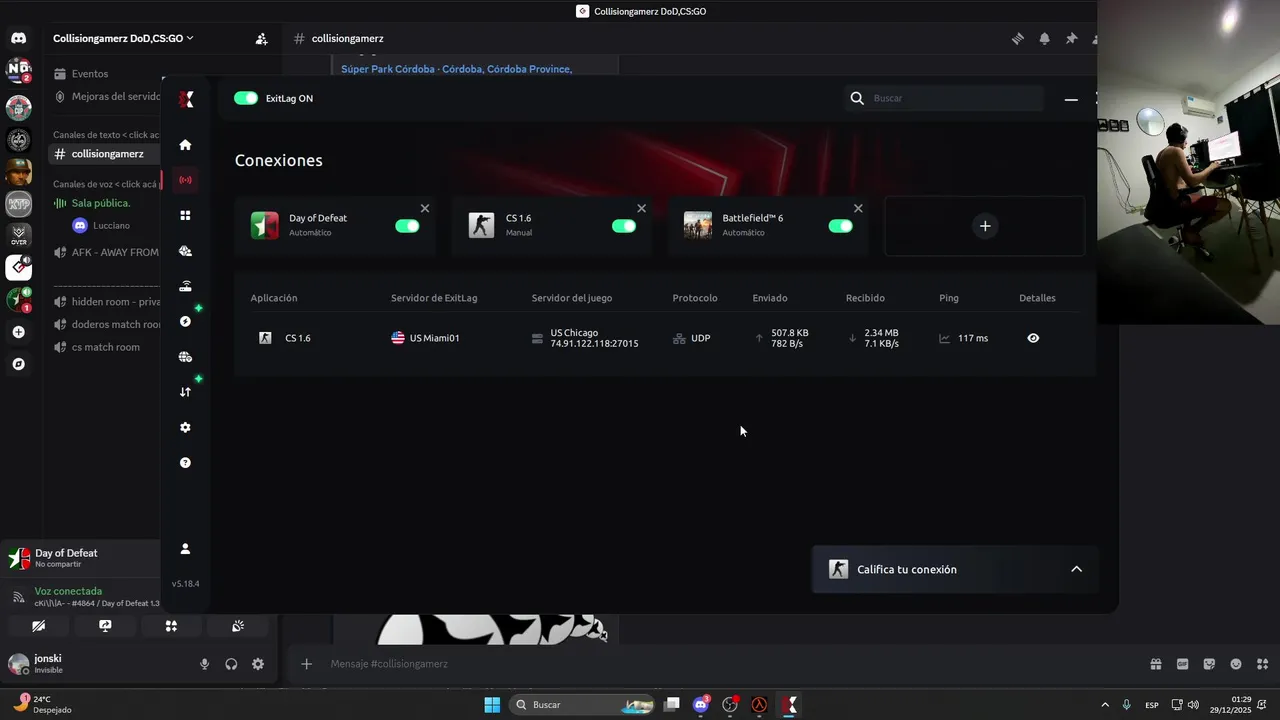The image size is (1280, 720).
Task: Open KTP server icon in Discord
Action: pyautogui.click(x=18, y=203)
